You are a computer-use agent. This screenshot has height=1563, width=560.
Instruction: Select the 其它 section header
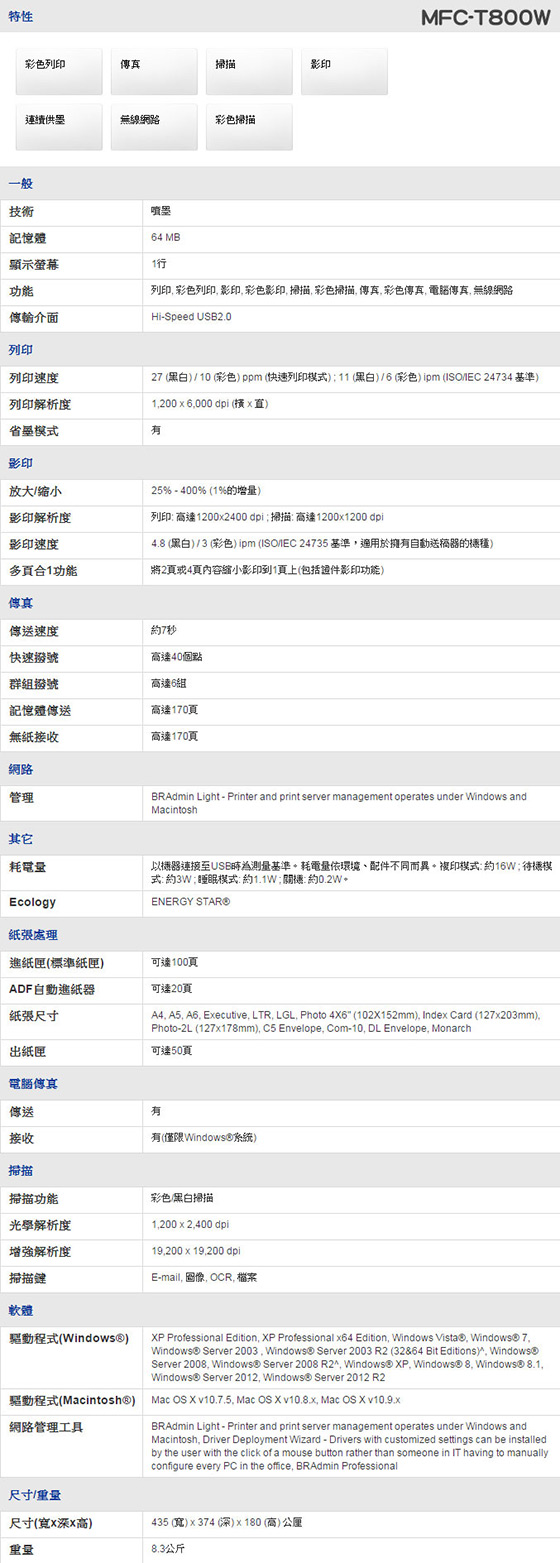(x=20, y=838)
